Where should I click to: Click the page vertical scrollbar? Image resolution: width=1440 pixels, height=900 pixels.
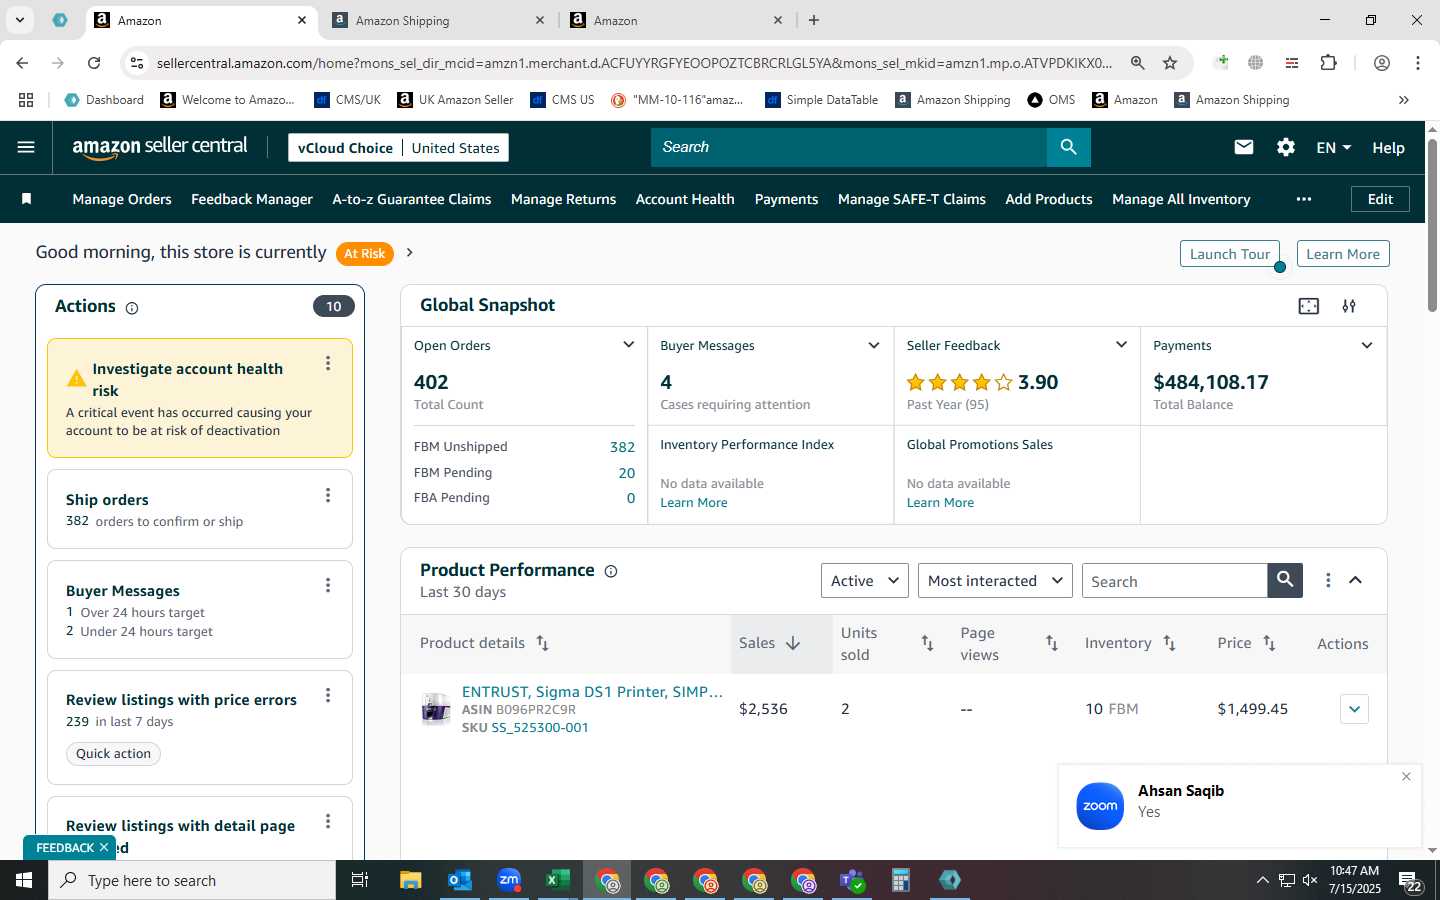[1432, 225]
